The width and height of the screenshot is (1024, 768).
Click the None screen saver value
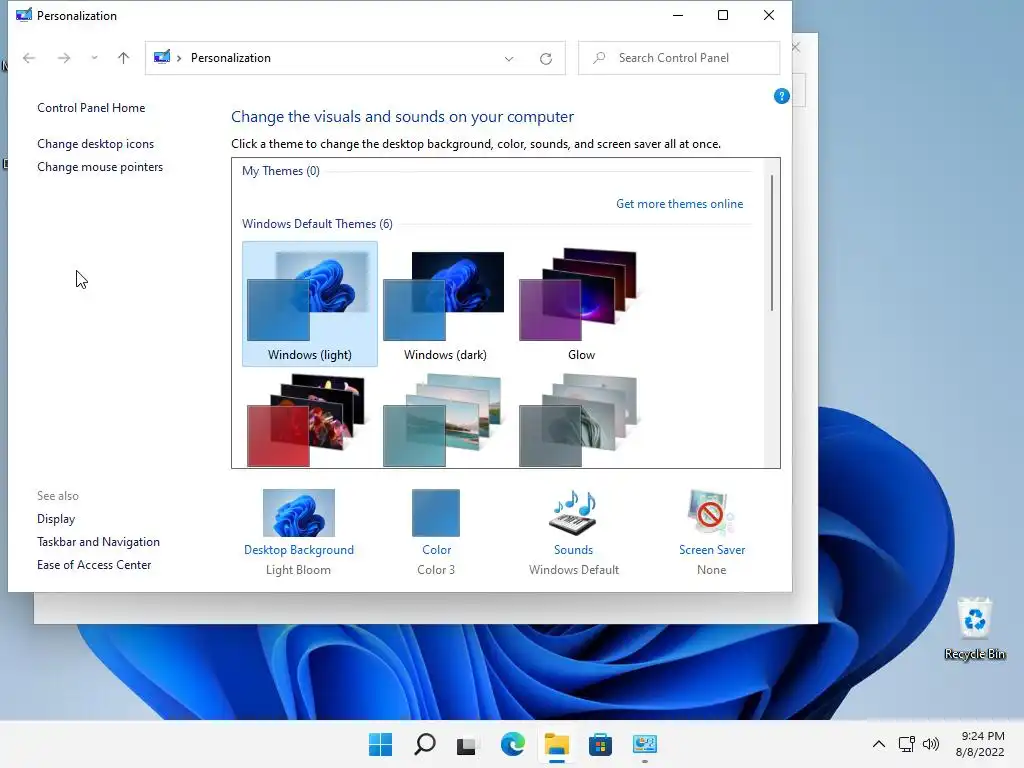pos(711,570)
